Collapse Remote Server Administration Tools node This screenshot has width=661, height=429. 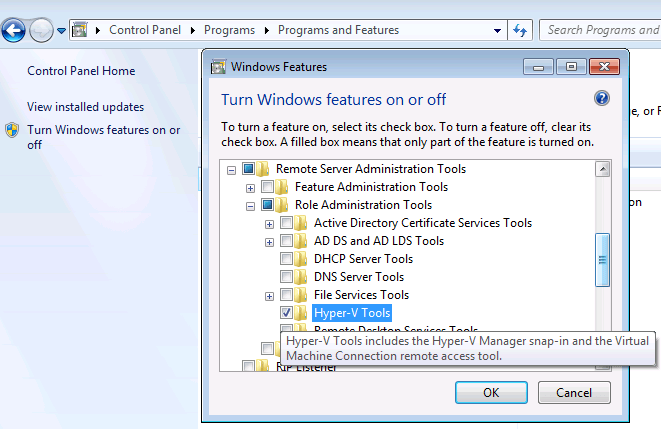(231, 170)
